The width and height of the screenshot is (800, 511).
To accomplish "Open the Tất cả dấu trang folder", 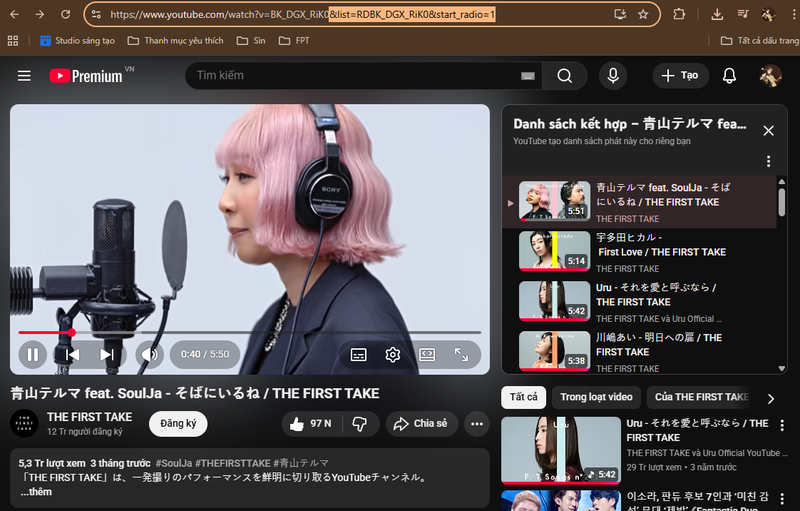I will point(760,40).
